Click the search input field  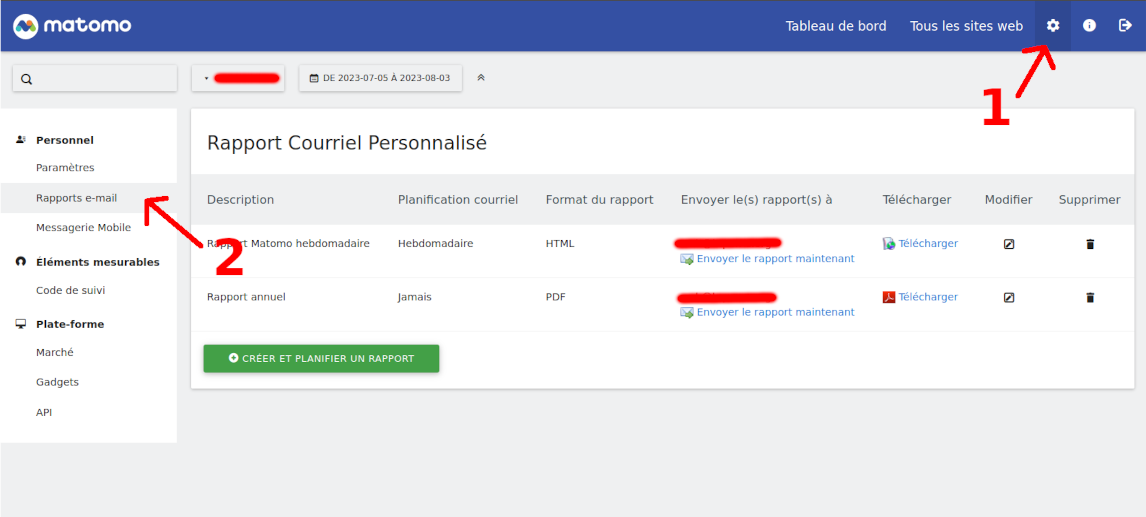(x=95, y=79)
